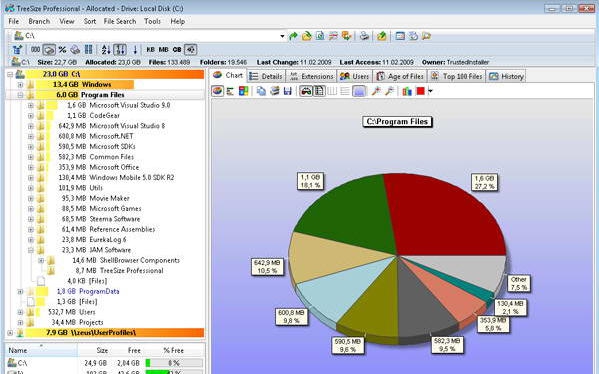Open the Help menu

pos(178,21)
